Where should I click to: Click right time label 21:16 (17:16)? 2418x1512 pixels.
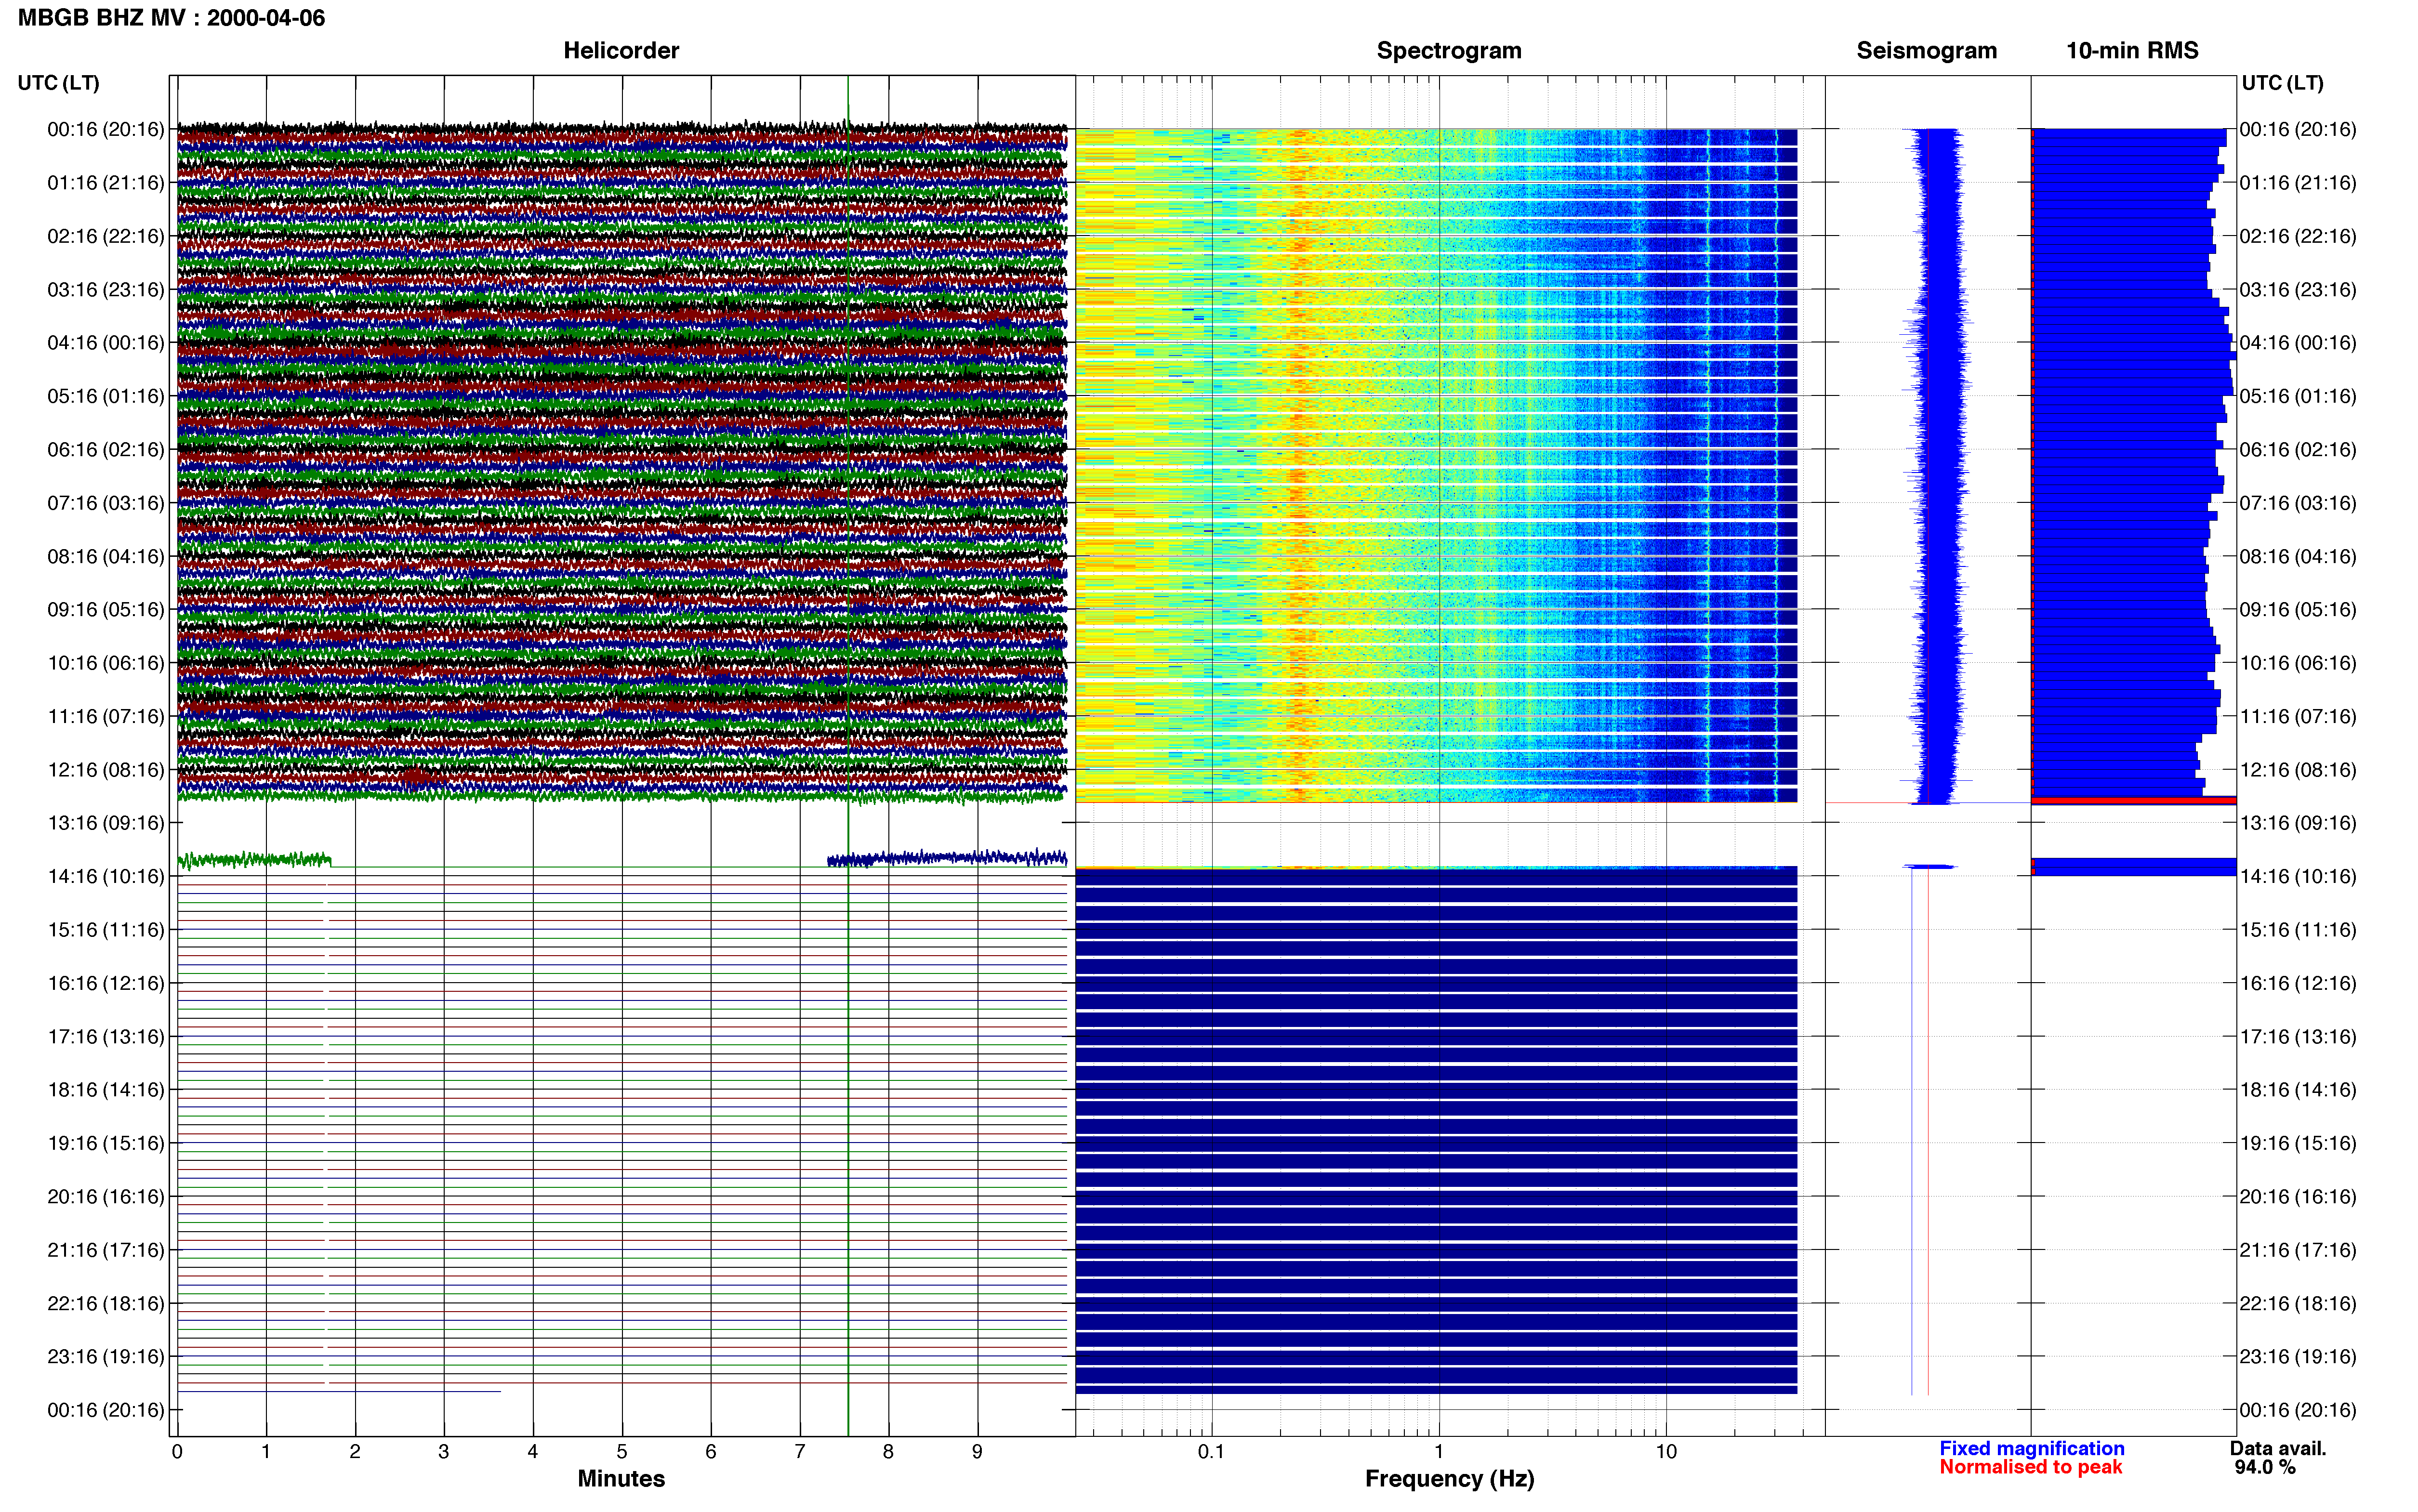(2298, 1250)
